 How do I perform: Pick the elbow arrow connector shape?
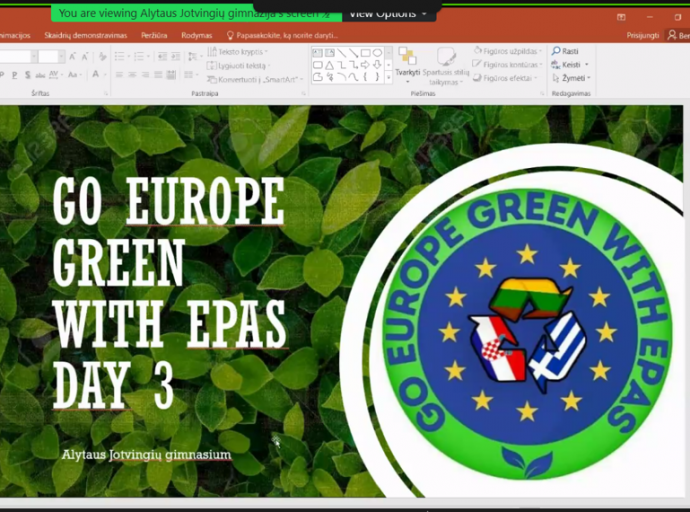pyautogui.click(x=353, y=65)
